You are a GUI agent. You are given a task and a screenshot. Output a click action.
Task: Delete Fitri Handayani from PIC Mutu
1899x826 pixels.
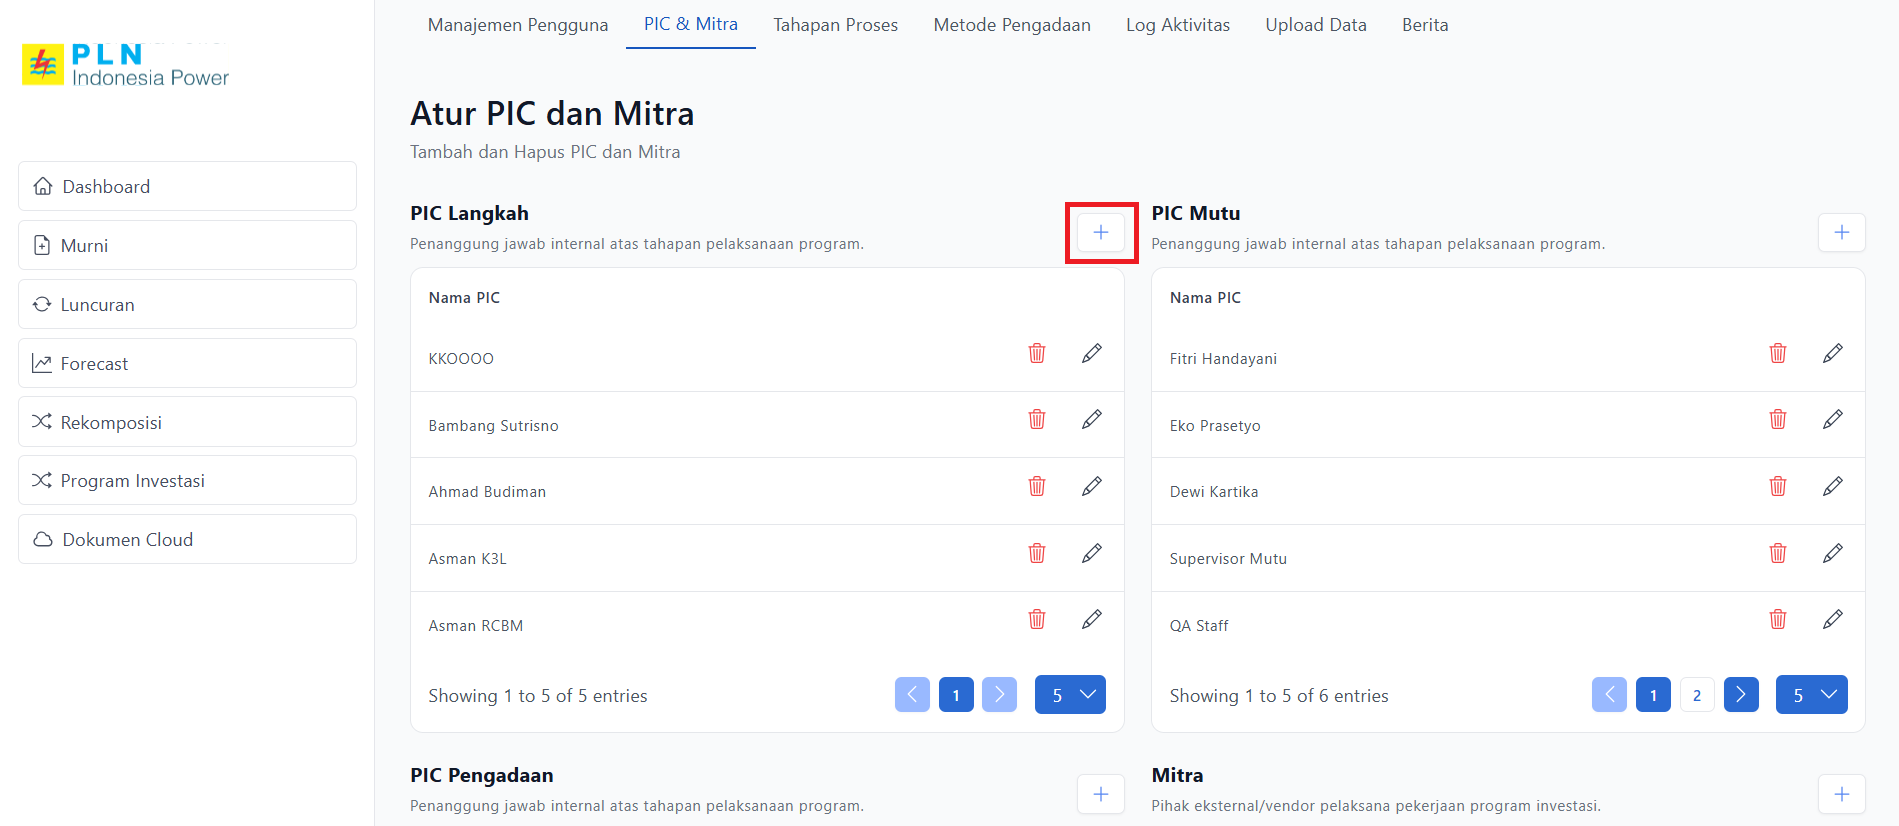1777,353
